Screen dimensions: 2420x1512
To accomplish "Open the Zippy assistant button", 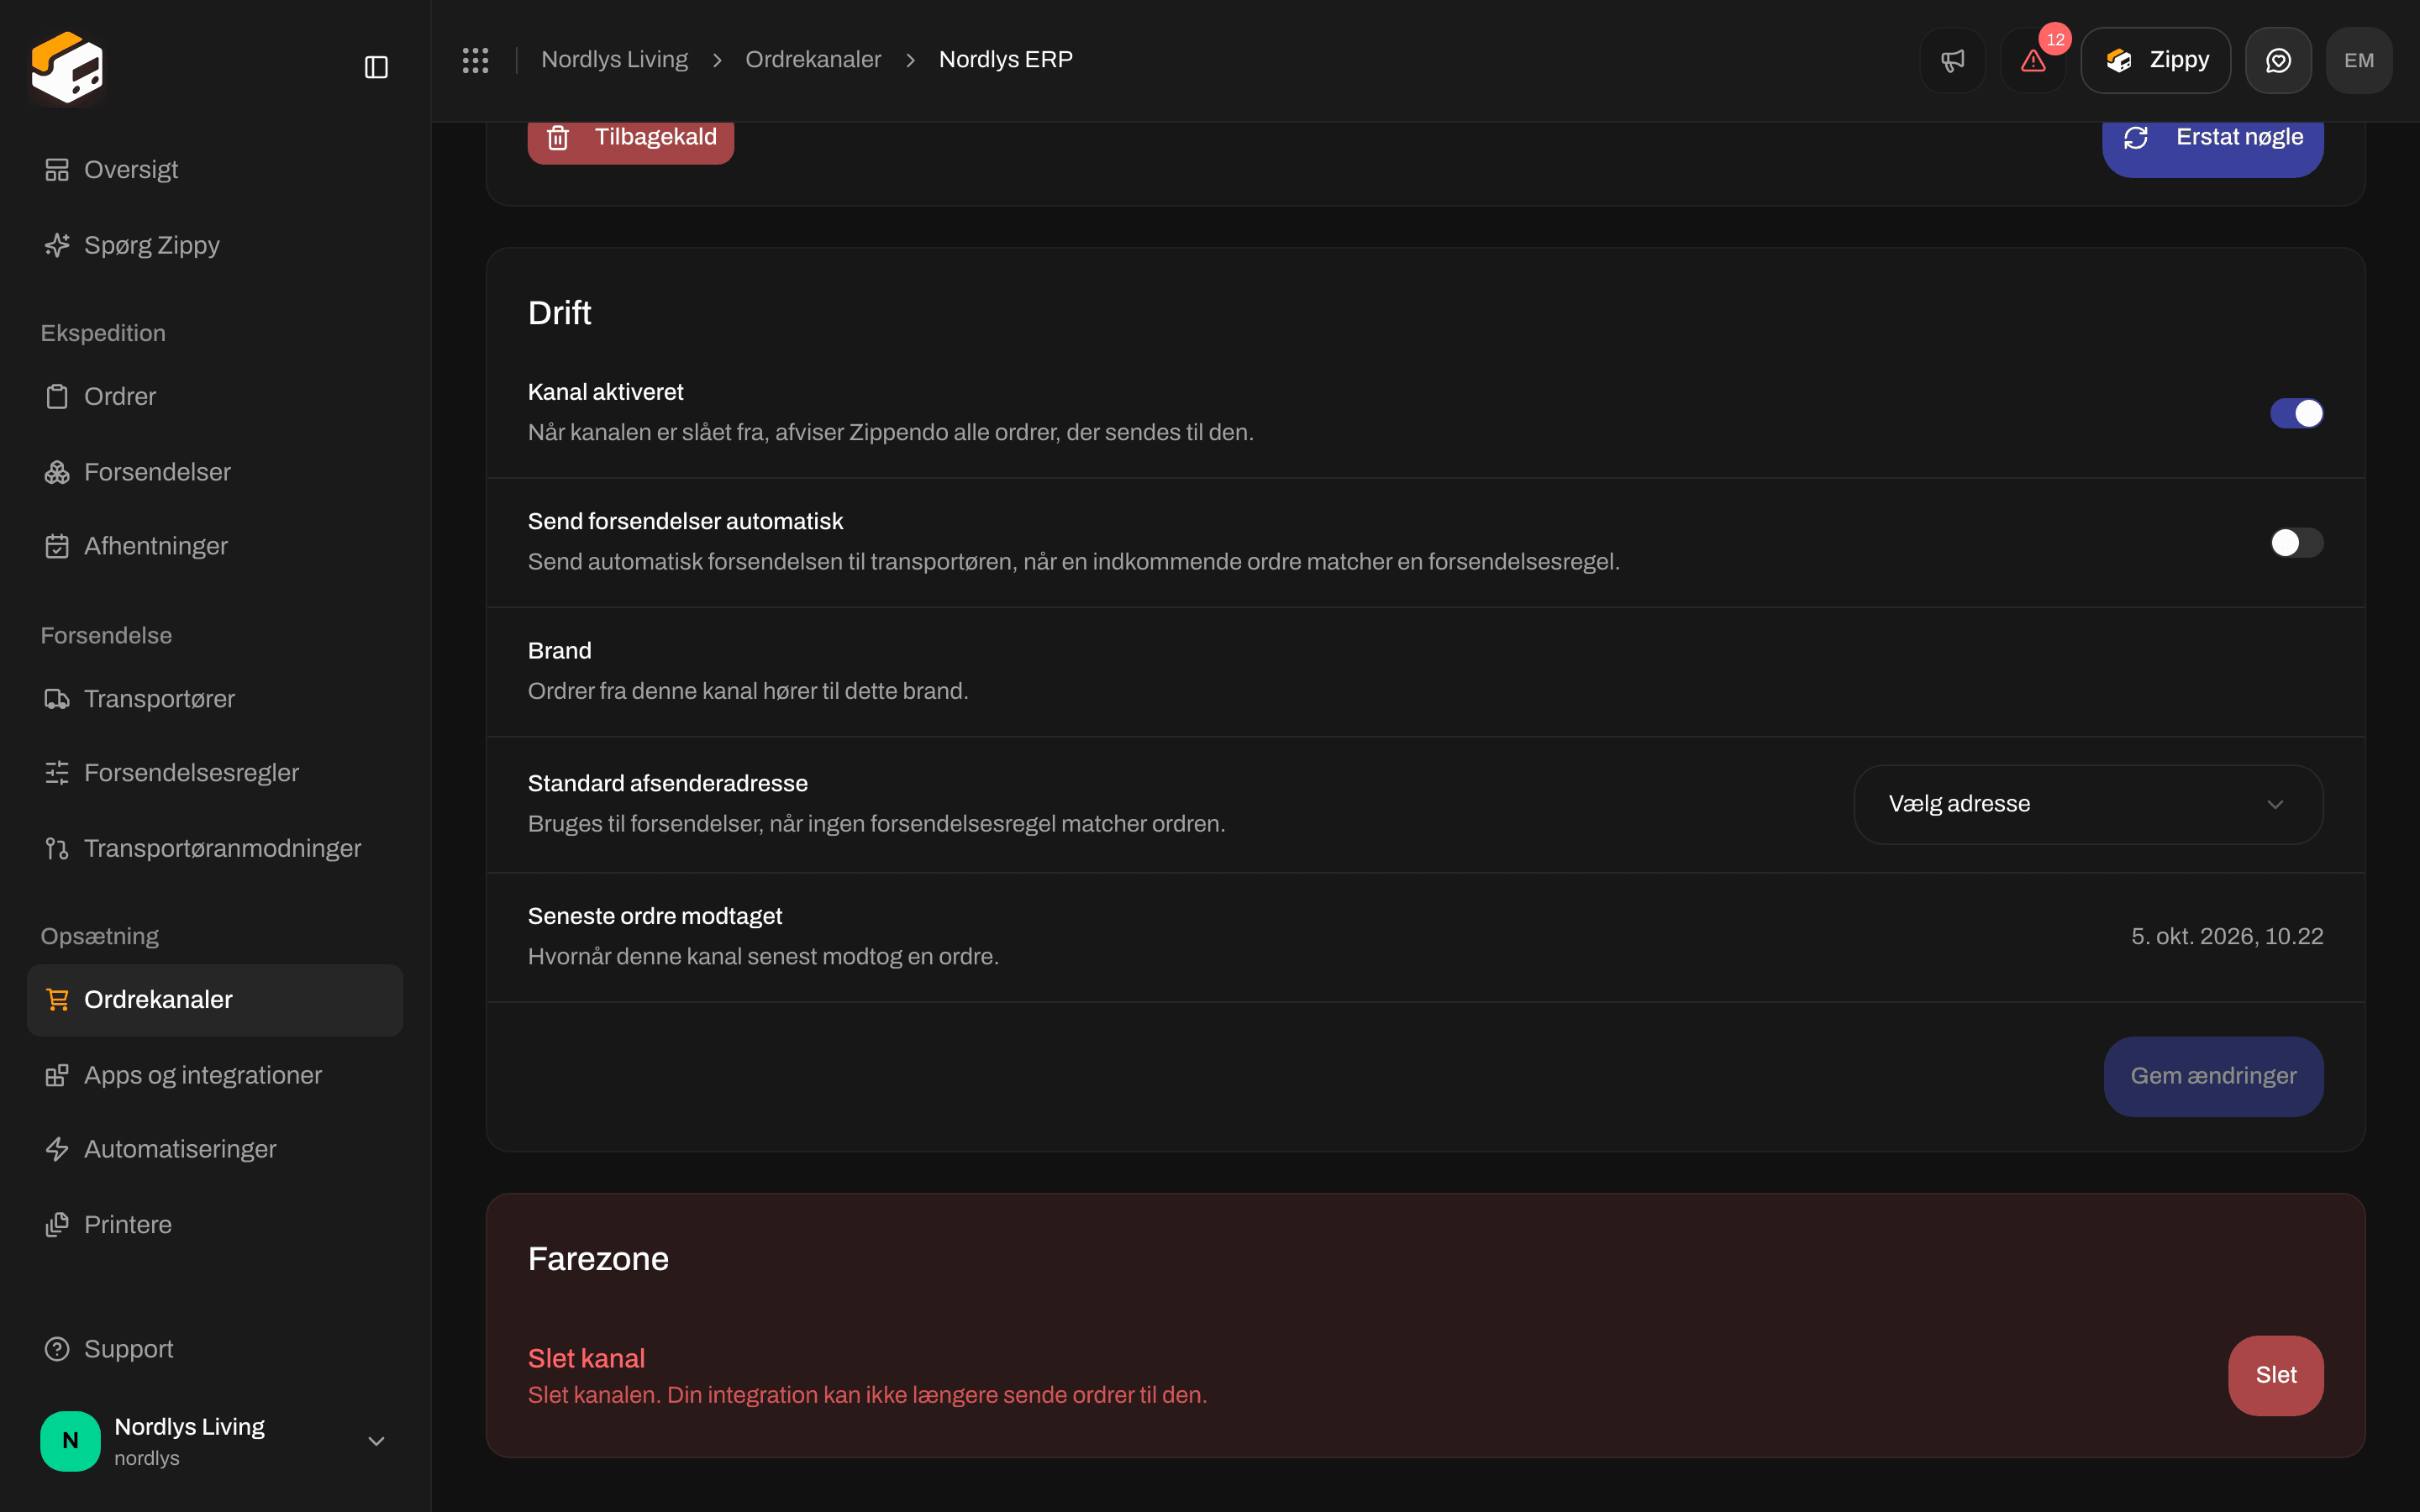I will pyautogui.click(x=2155, y=60).
